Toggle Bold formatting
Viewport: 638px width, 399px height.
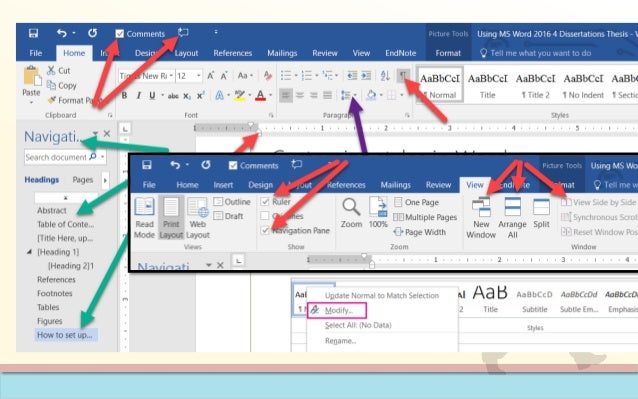(124, 96)
